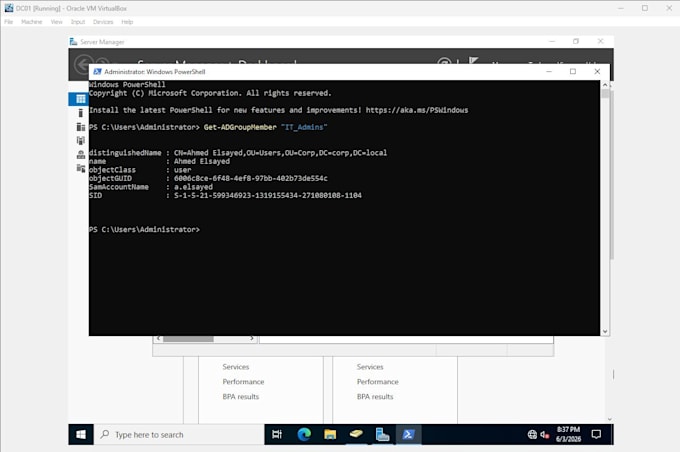Click Server Manager bottom scroll down arrow
The height and width of the screenshot is (452, 680).
coord(609,419)
